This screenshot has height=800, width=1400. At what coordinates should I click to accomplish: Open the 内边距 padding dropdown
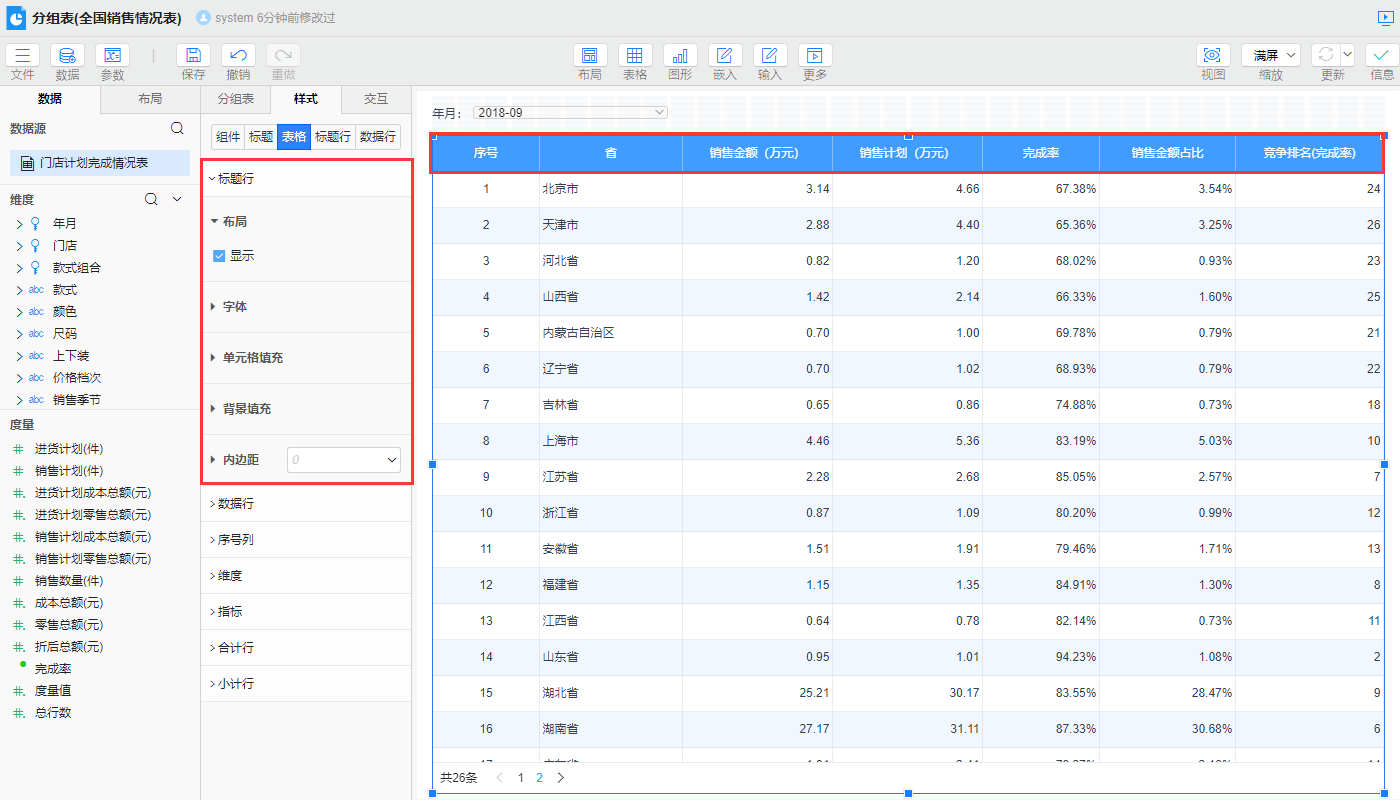point(344,460)
